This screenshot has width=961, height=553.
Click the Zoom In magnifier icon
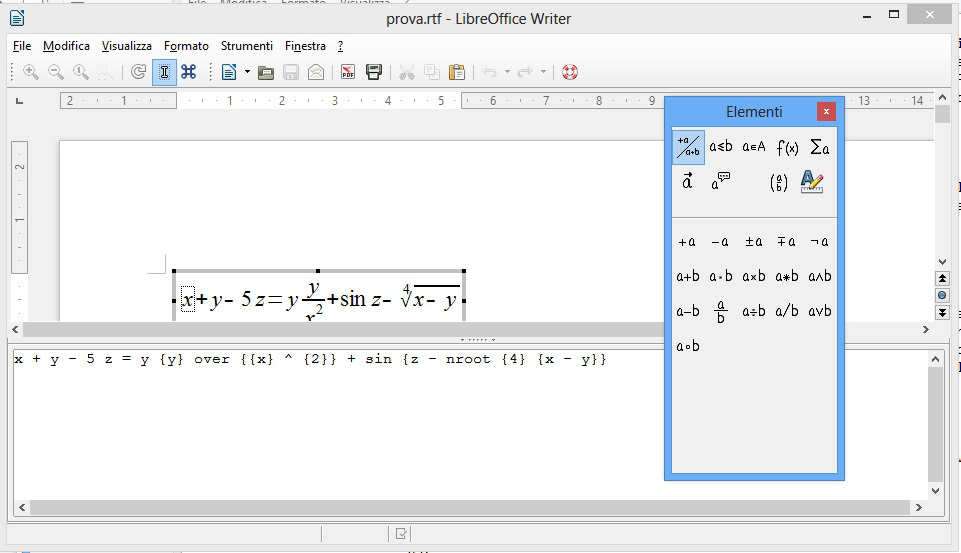[x=31, y=72]
